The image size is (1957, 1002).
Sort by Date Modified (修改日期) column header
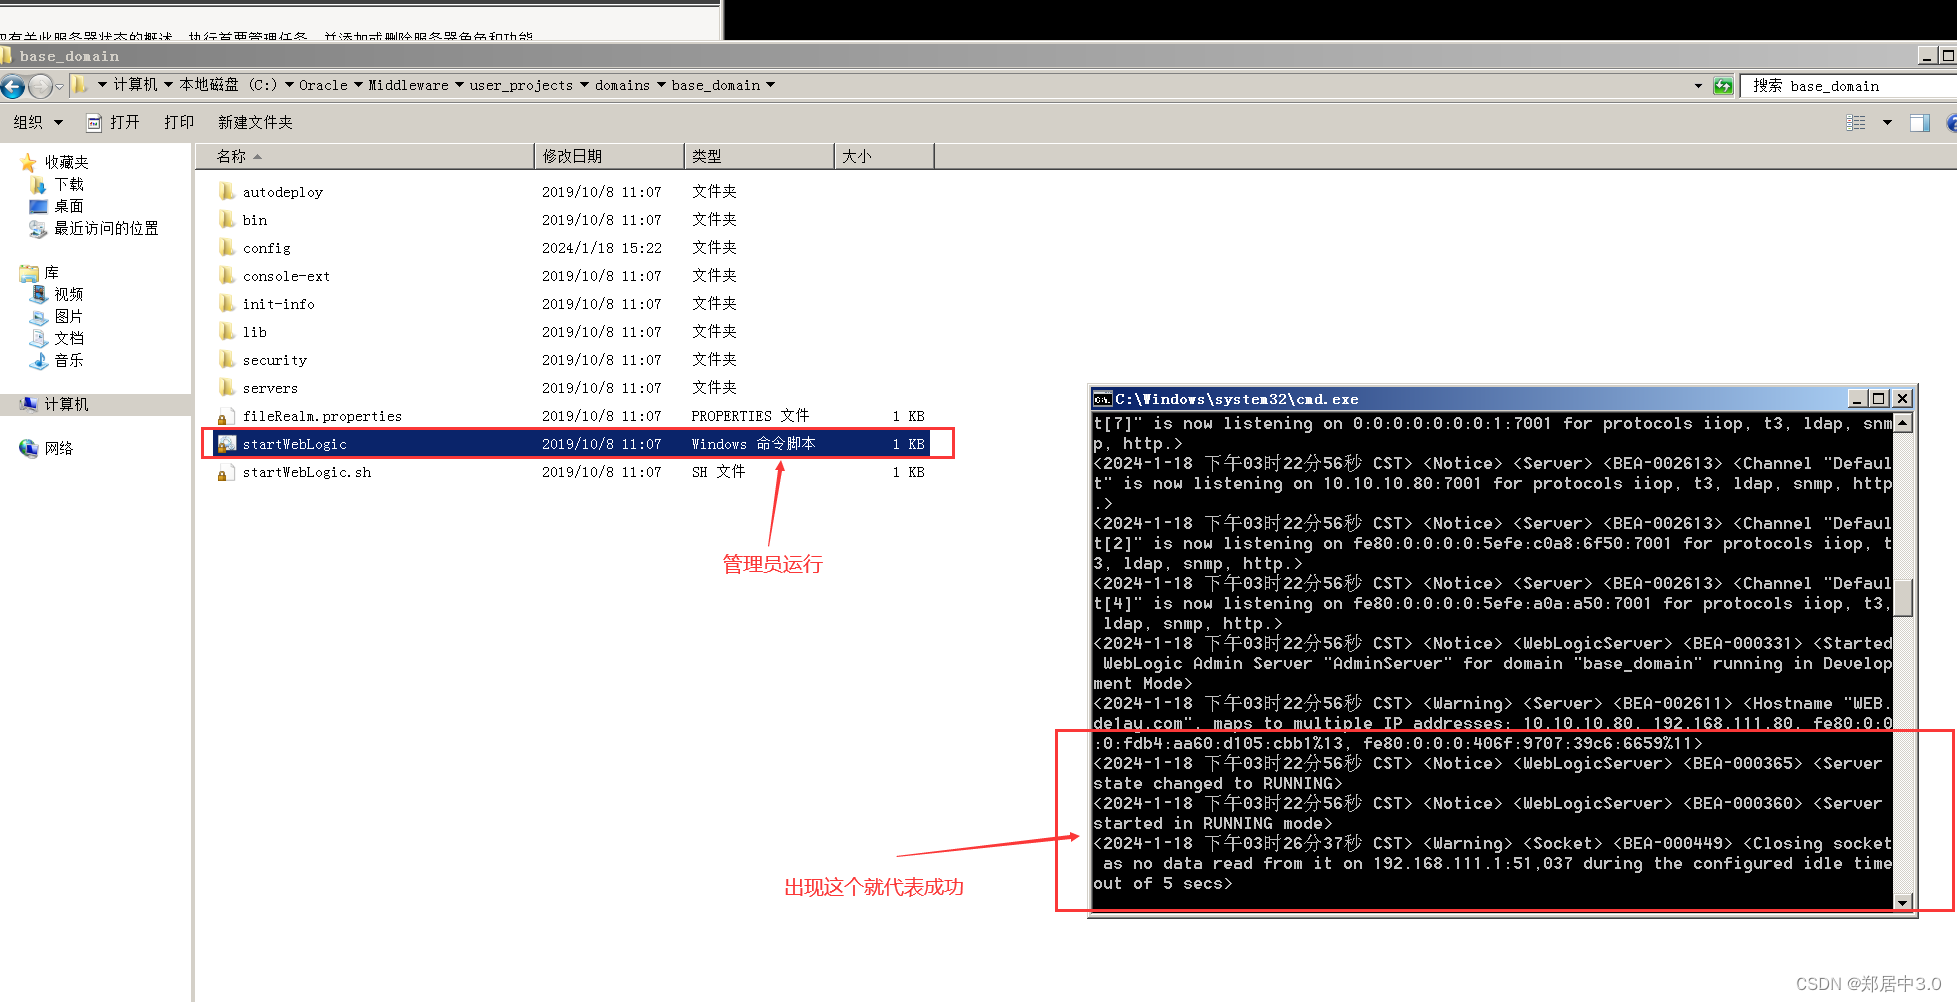[610, 156]
